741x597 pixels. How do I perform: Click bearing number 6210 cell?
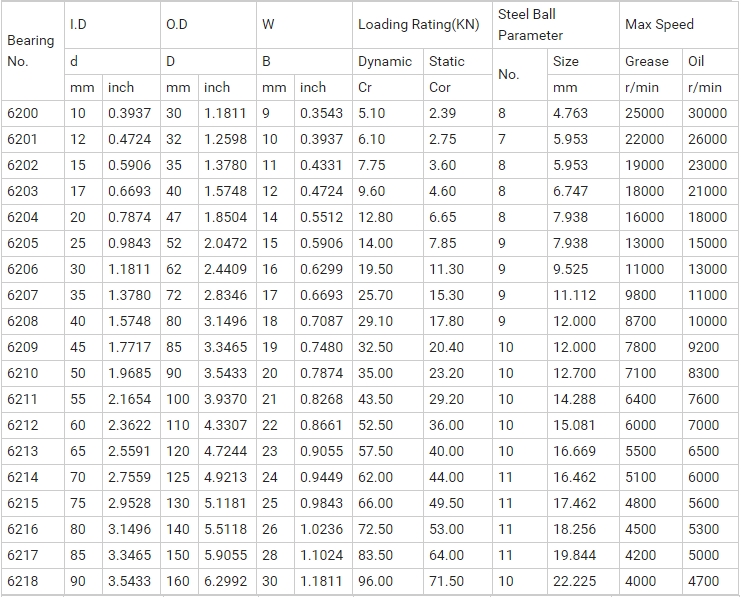pyautogui.click(x=33, y=373)
